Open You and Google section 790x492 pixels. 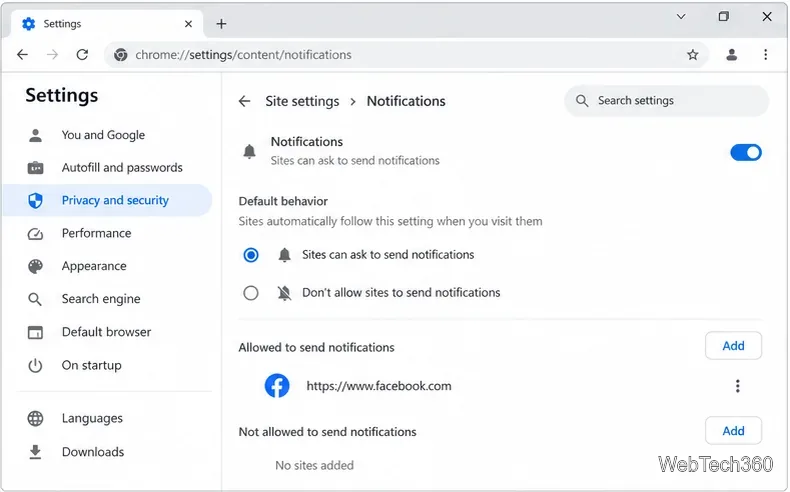pos(107,135)
